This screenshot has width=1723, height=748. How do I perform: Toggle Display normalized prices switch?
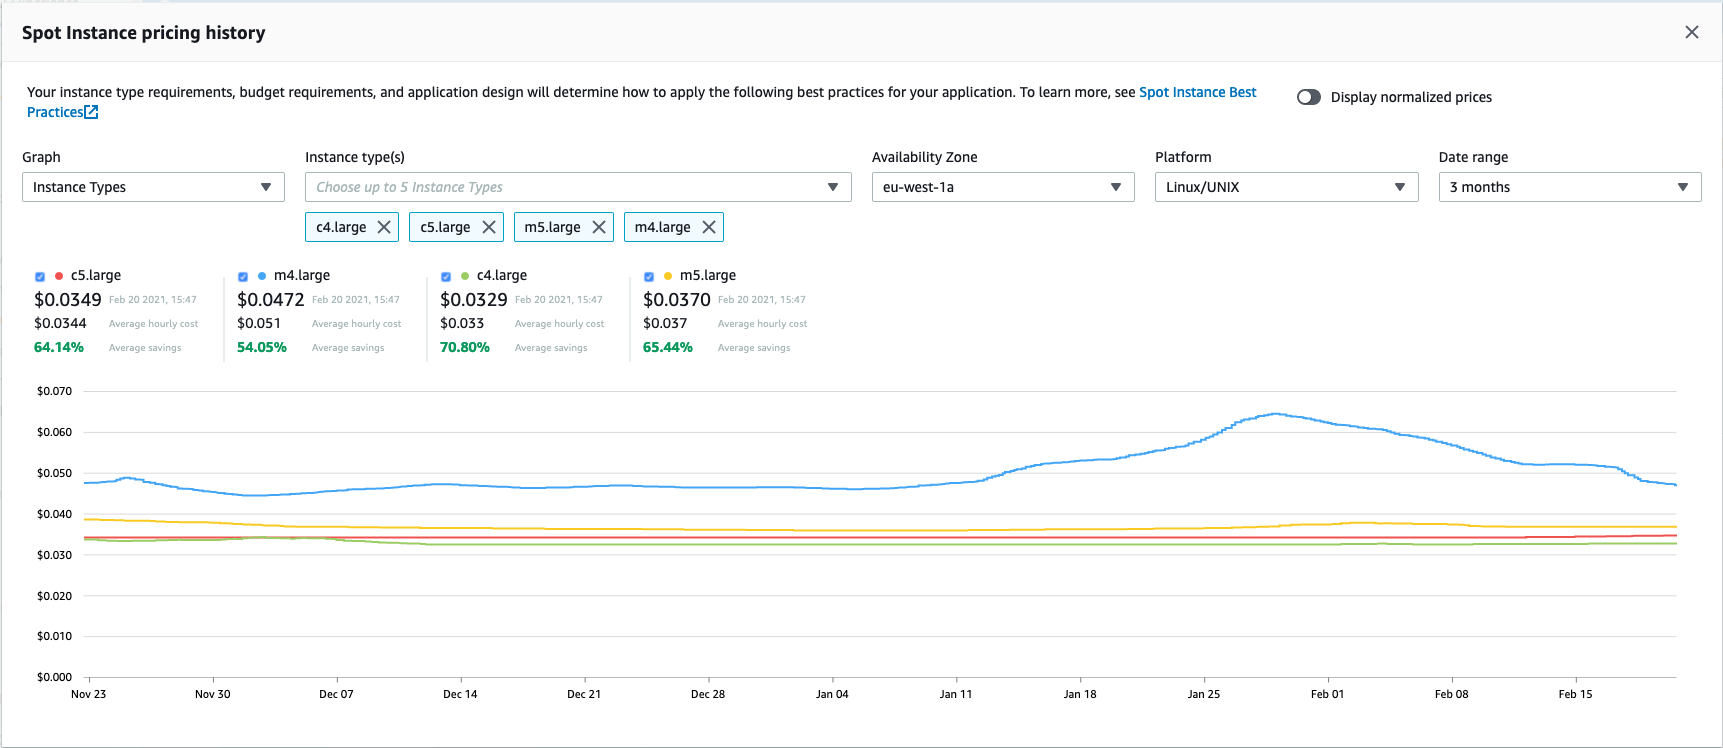1308,97
